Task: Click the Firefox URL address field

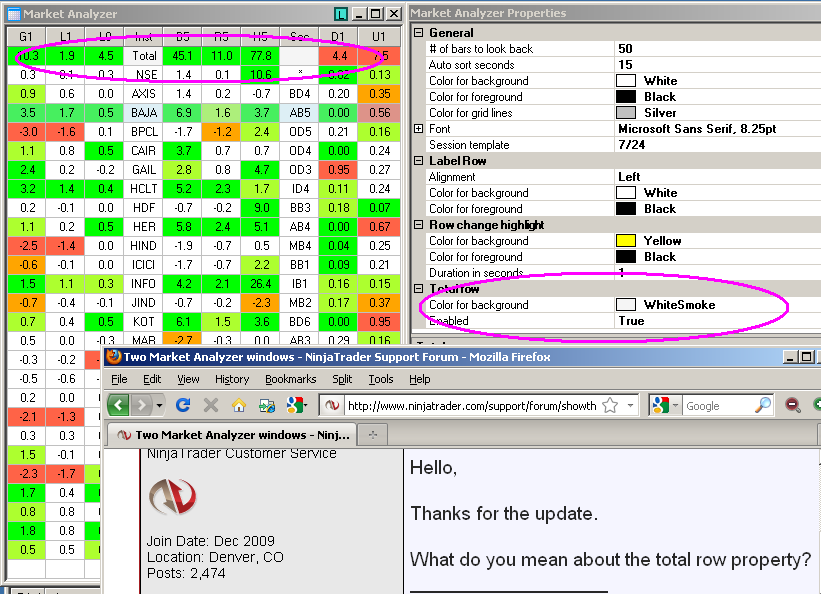Action: pos(472,406)
